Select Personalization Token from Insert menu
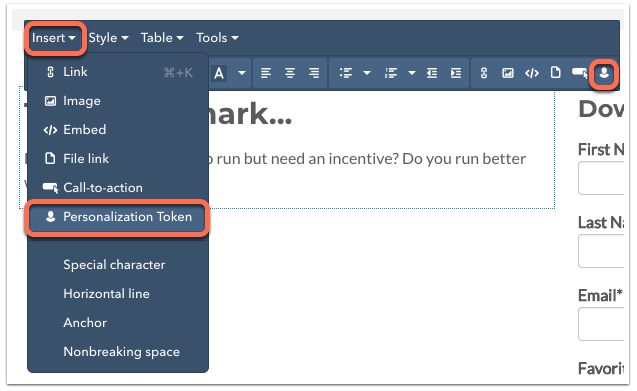Screen dimensions: 637x391 [117, 217]
